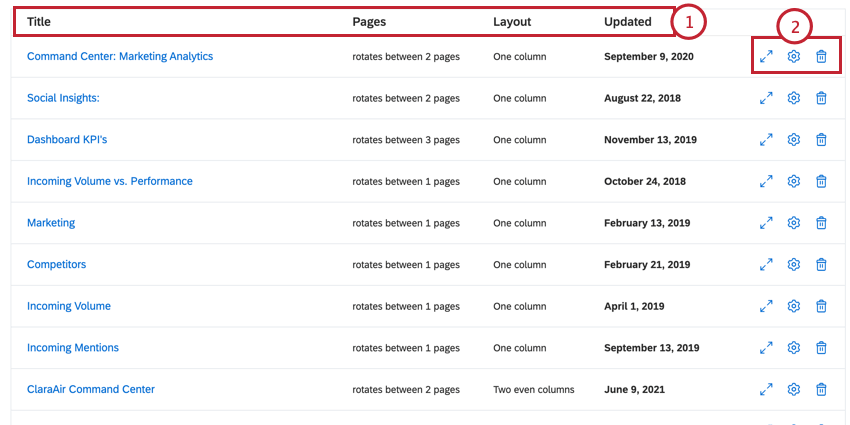Open settings for Incoming Mentions row

(x=794, y=347)
